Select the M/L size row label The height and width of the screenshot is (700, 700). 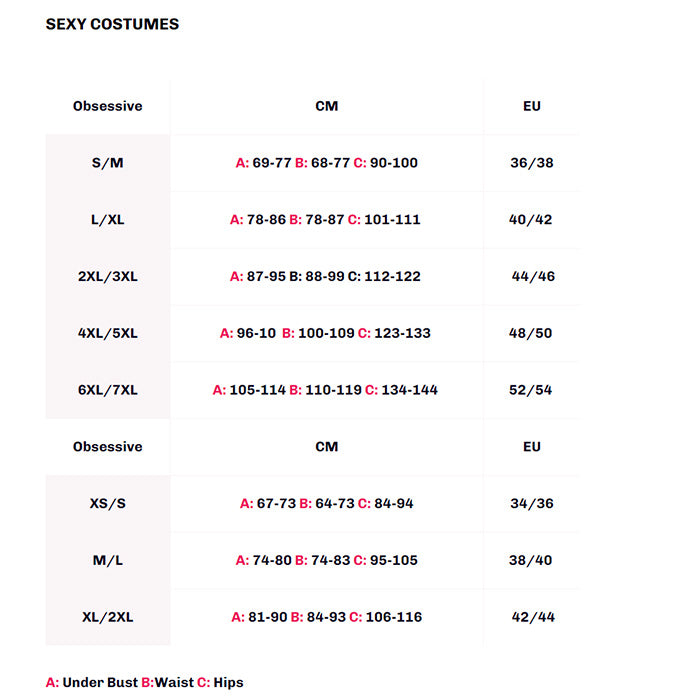[x=107, y=561]
